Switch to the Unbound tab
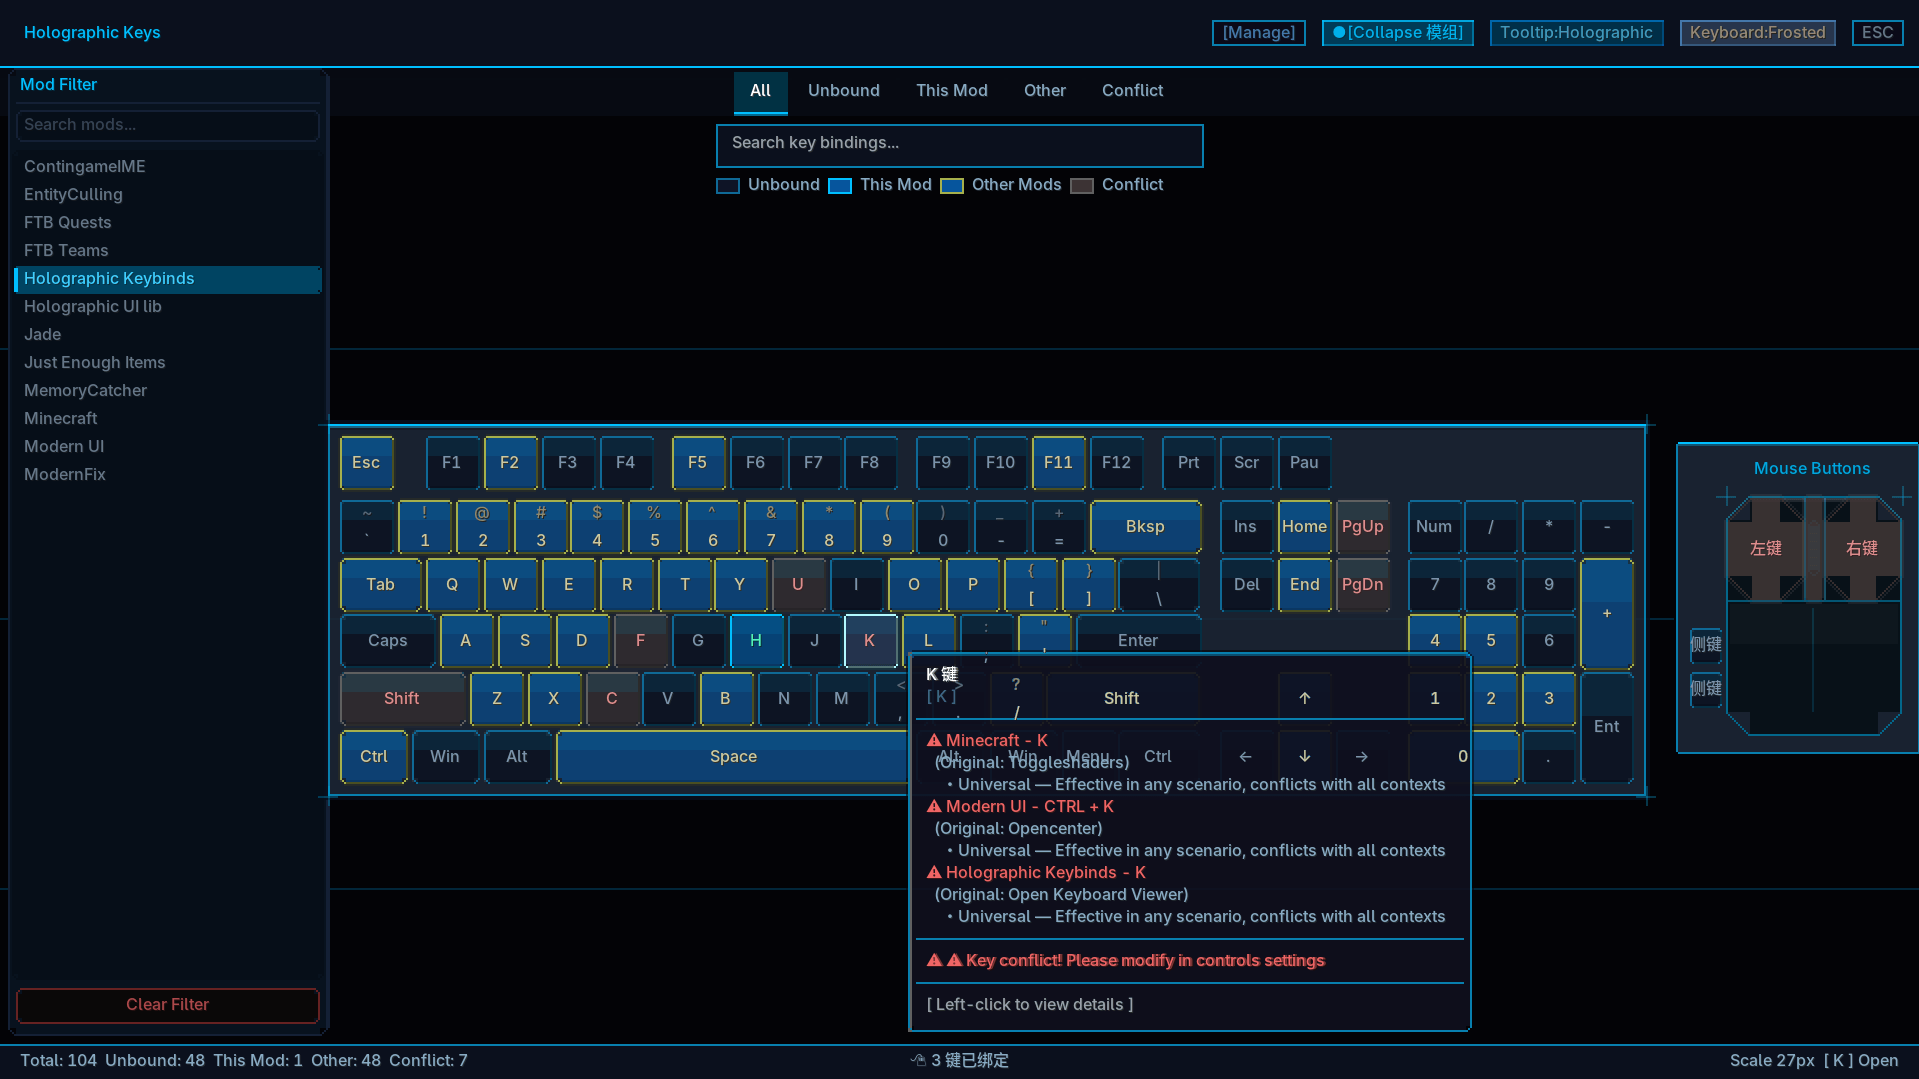 844,91
